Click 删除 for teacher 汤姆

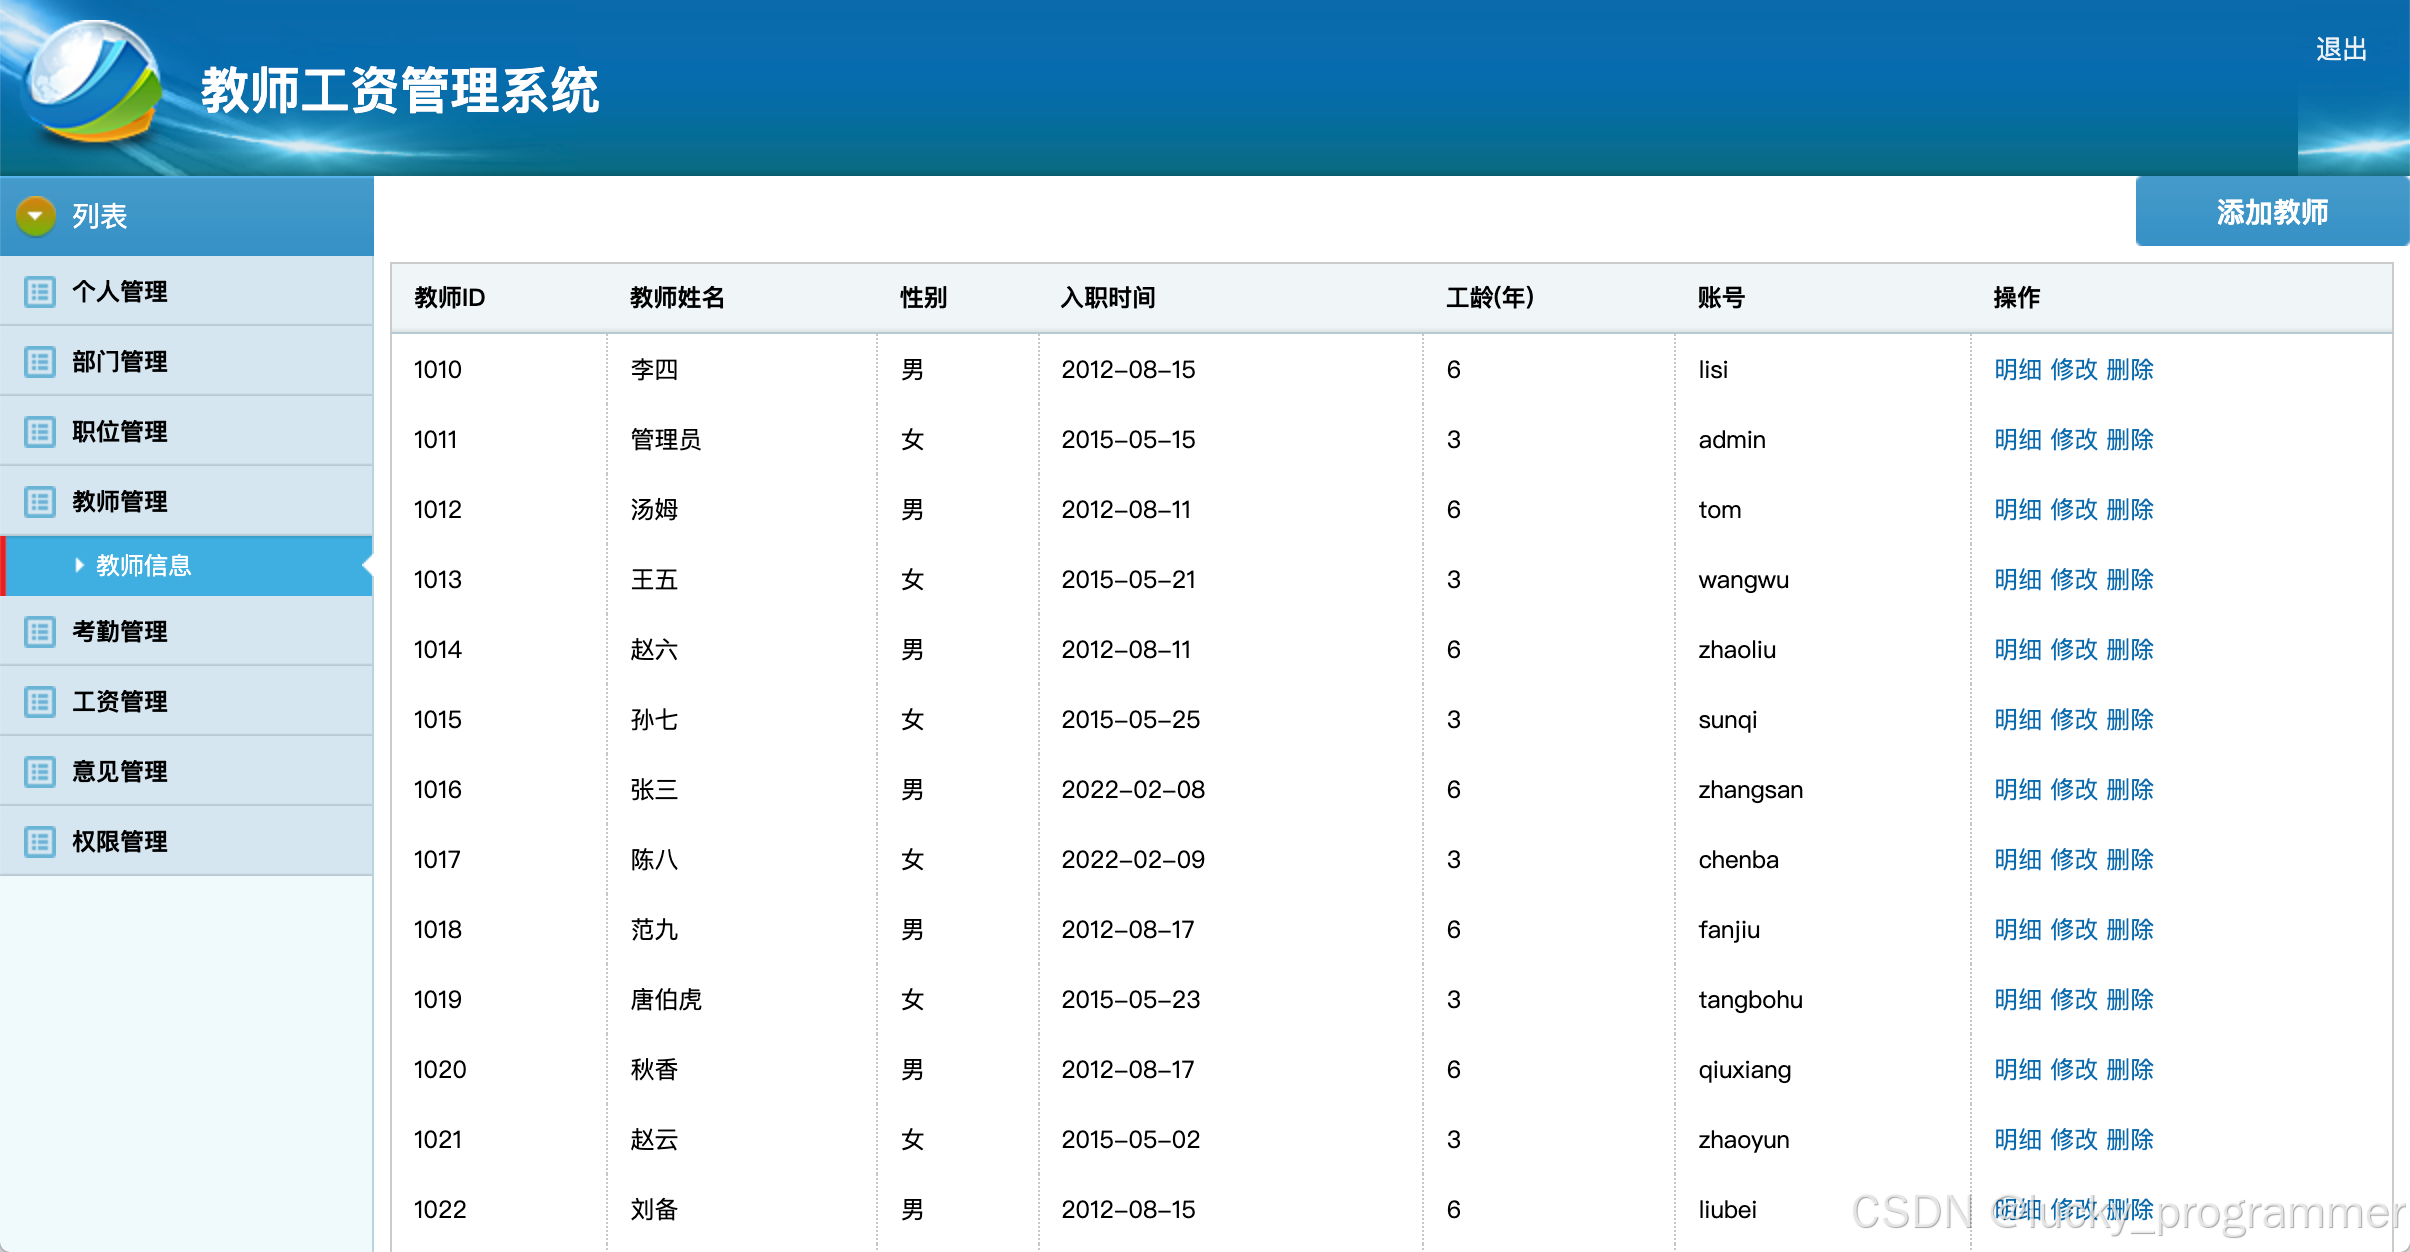[2129, 510]
